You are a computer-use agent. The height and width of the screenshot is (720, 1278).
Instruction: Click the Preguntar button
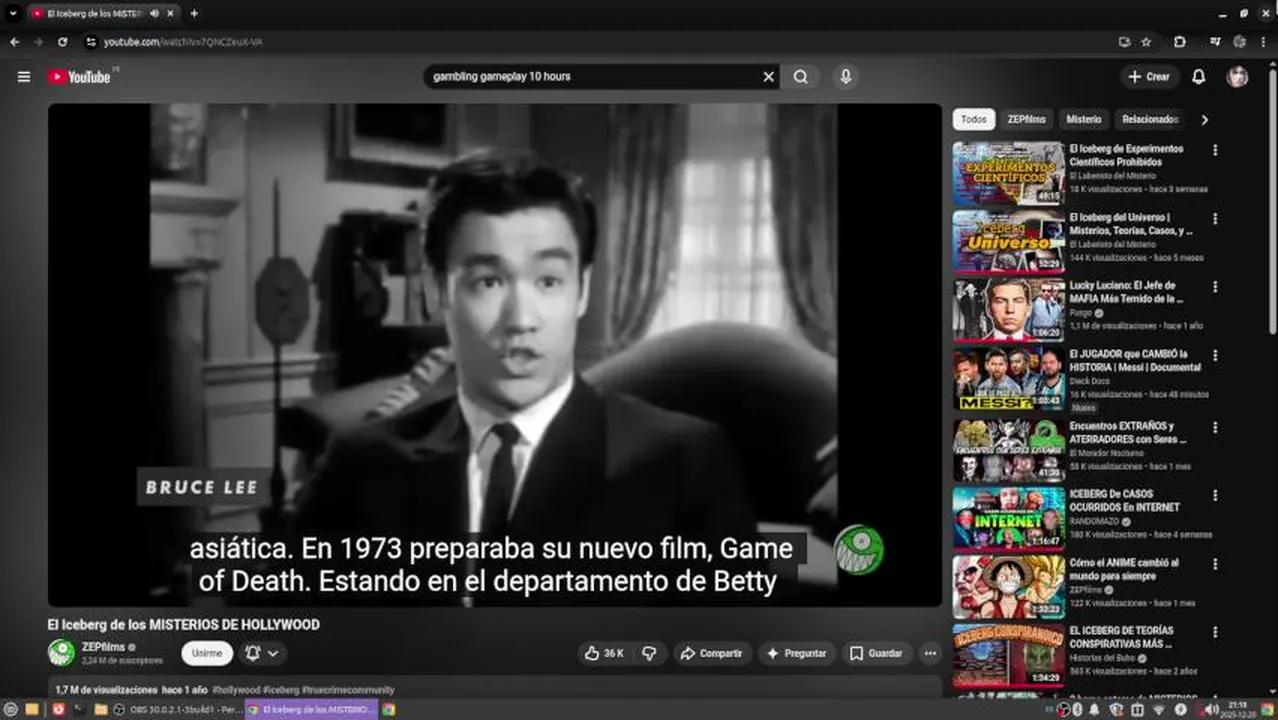[796, 653]
